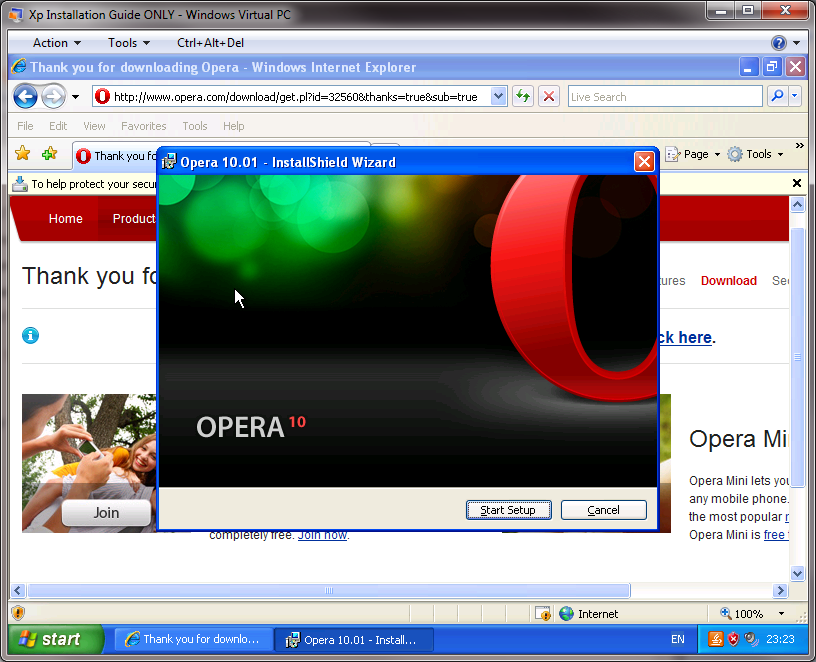Click the Start Setup button
This screenshot has height=662, width=816.
point(508,510)
